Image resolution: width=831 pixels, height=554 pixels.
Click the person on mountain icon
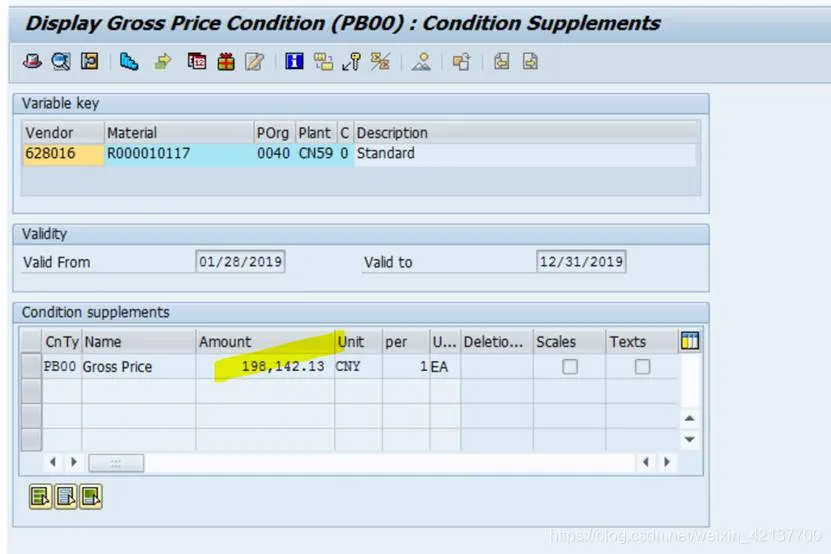[x=422, y=61]
